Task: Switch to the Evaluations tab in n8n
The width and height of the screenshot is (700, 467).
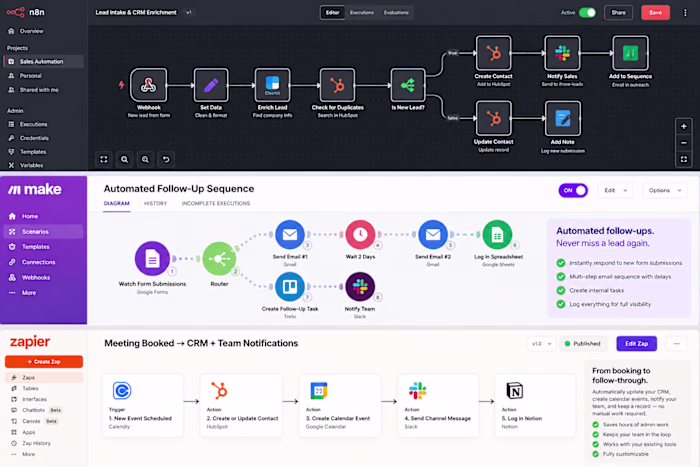Action: tap(396, 13)
